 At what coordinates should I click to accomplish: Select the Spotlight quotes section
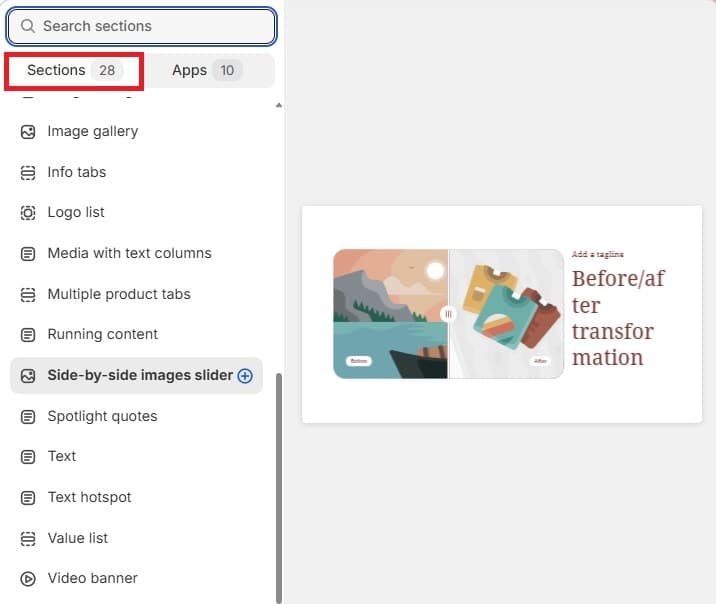[102, 416]
